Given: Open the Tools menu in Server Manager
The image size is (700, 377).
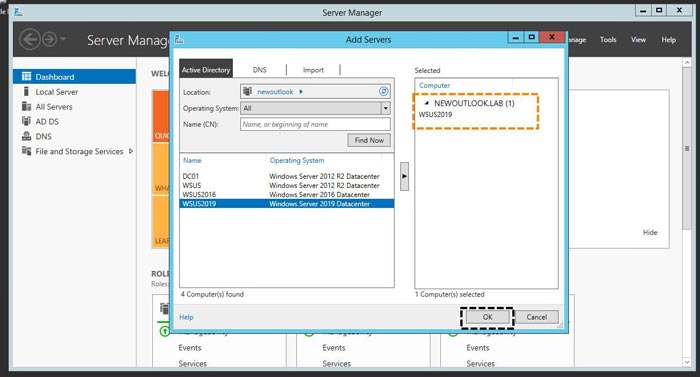Looking at the screenshot, I should click(x=608, y=40).
